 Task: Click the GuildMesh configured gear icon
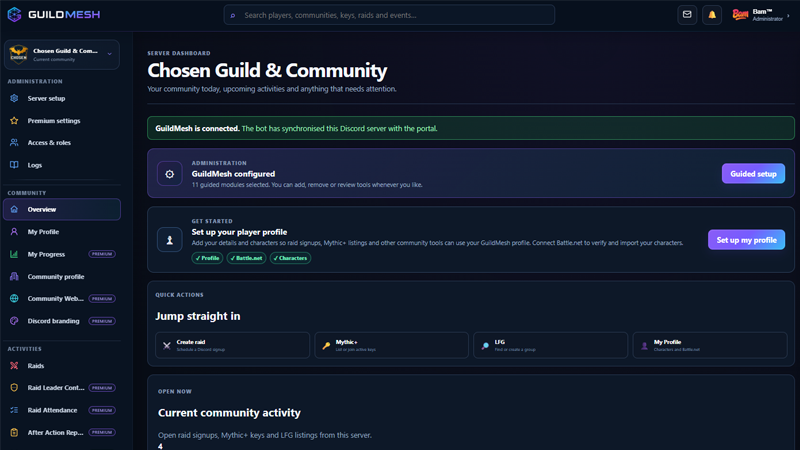169,174
